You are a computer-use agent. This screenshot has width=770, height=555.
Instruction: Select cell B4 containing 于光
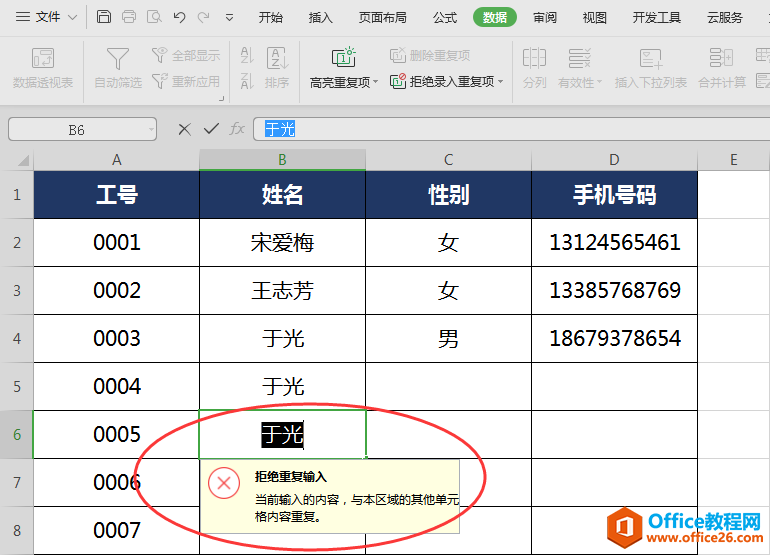click(x=283, y=338)
